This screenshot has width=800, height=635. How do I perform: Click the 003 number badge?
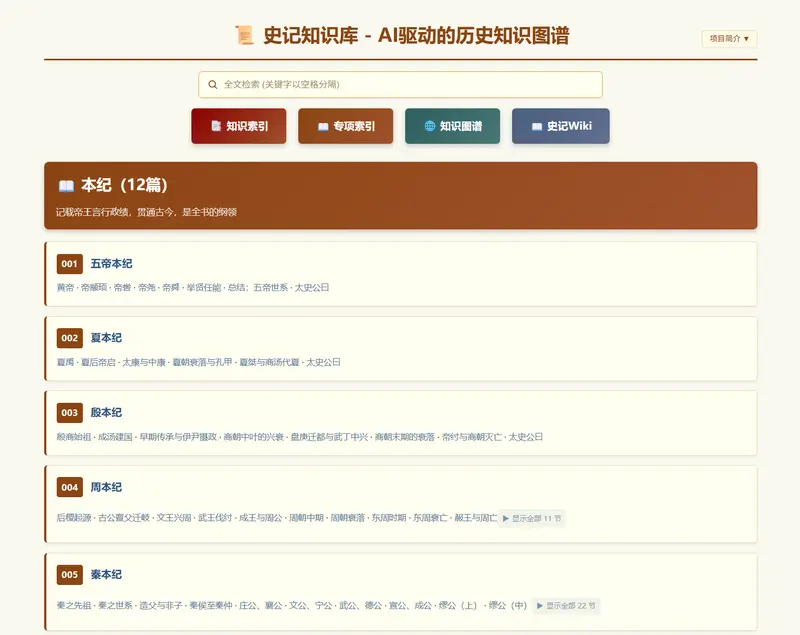coord(69,413)
